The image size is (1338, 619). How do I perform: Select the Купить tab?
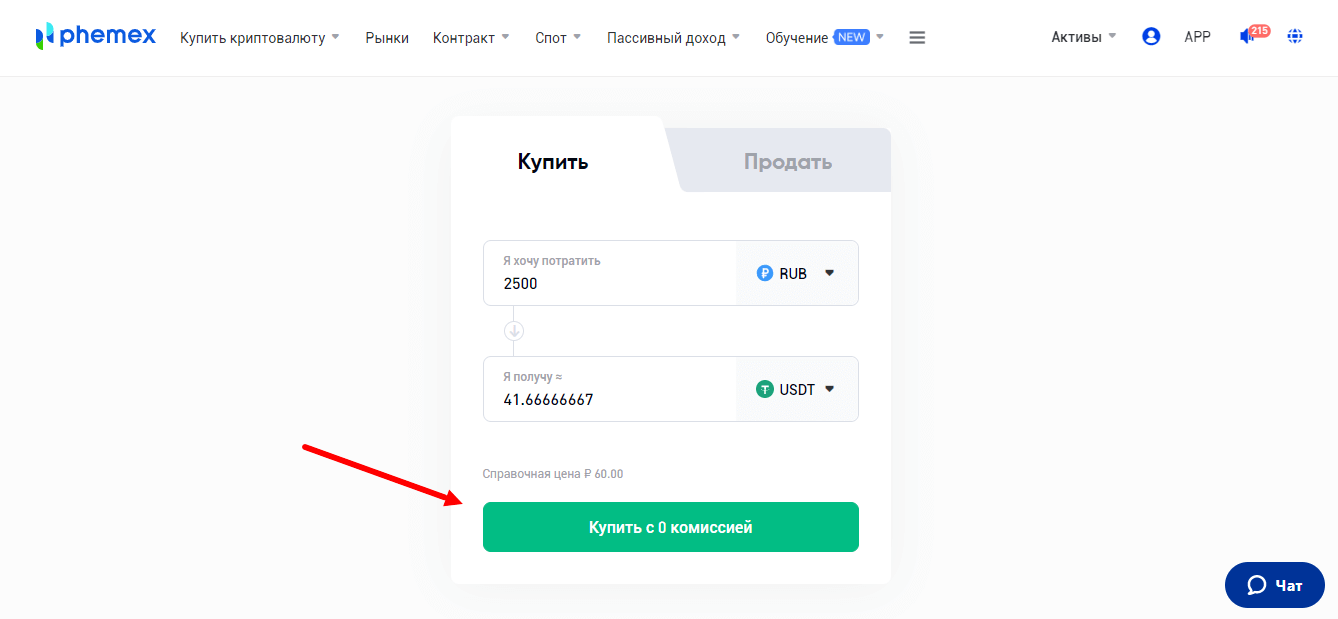(553, 162)
